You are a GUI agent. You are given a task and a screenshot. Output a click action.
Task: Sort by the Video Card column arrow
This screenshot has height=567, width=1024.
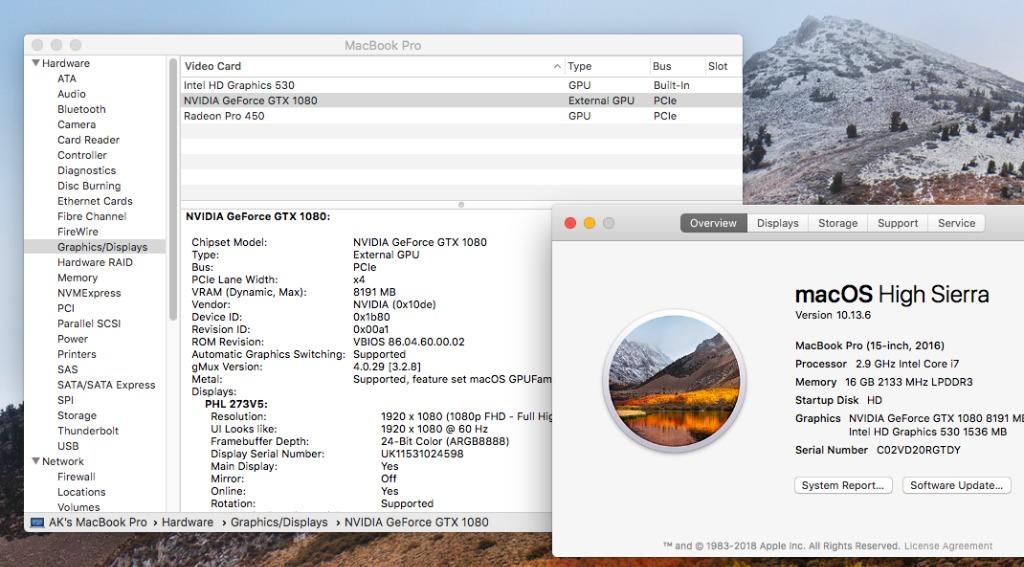tap(557, 66)
